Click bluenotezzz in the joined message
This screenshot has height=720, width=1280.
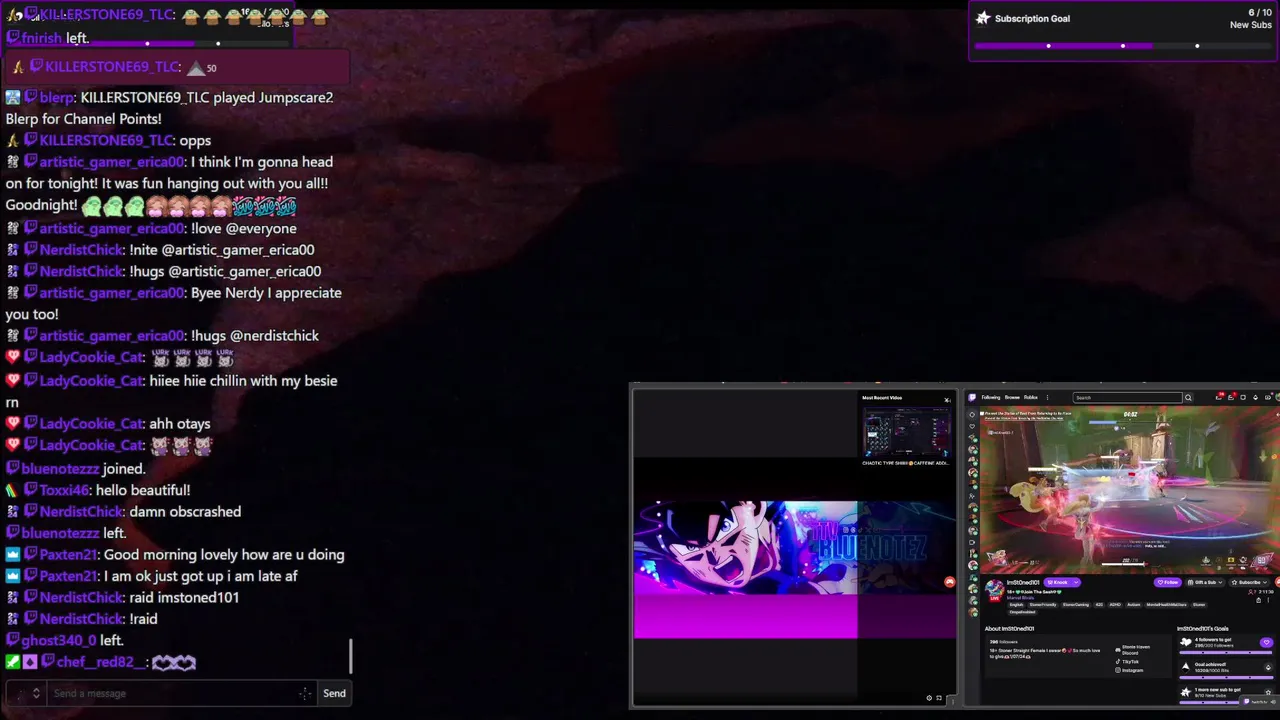60,469
